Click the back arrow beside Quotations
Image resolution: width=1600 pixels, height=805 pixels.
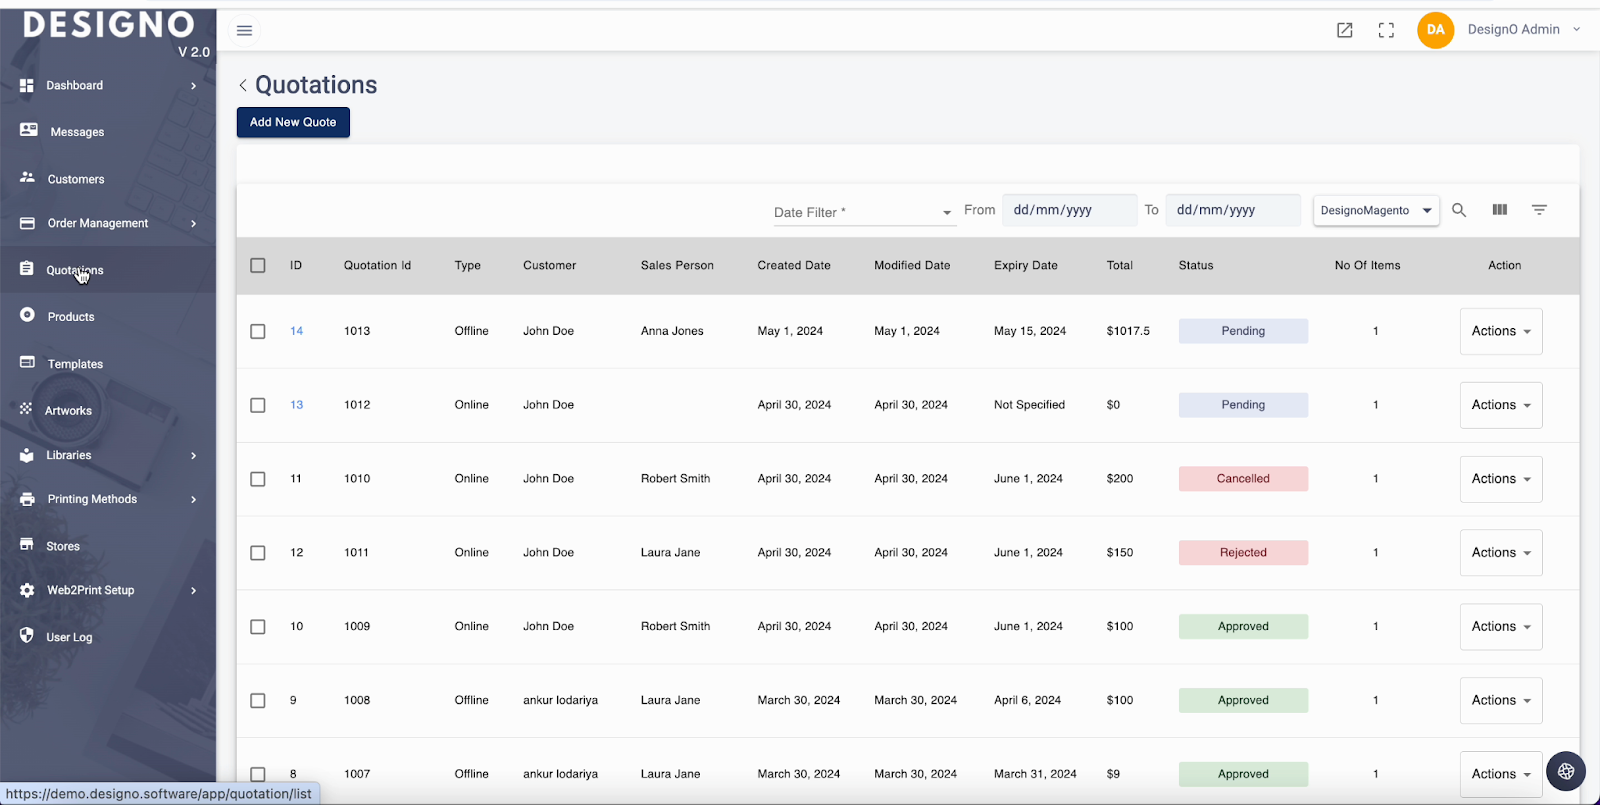tap(243, 85)
